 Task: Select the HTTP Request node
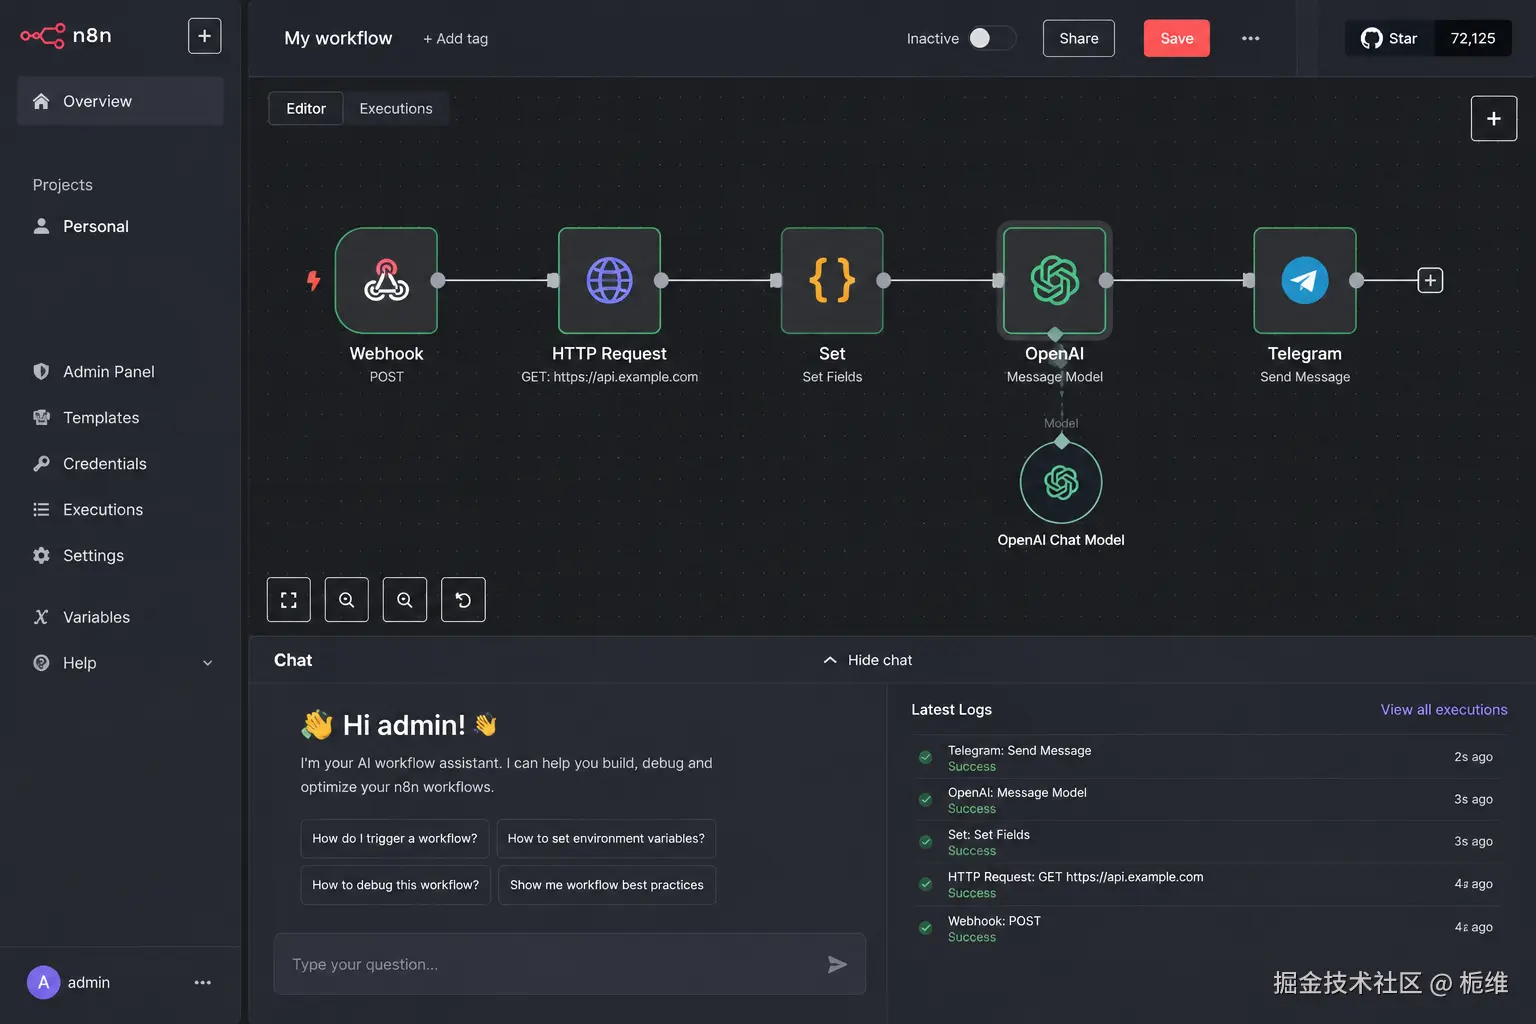609,281
